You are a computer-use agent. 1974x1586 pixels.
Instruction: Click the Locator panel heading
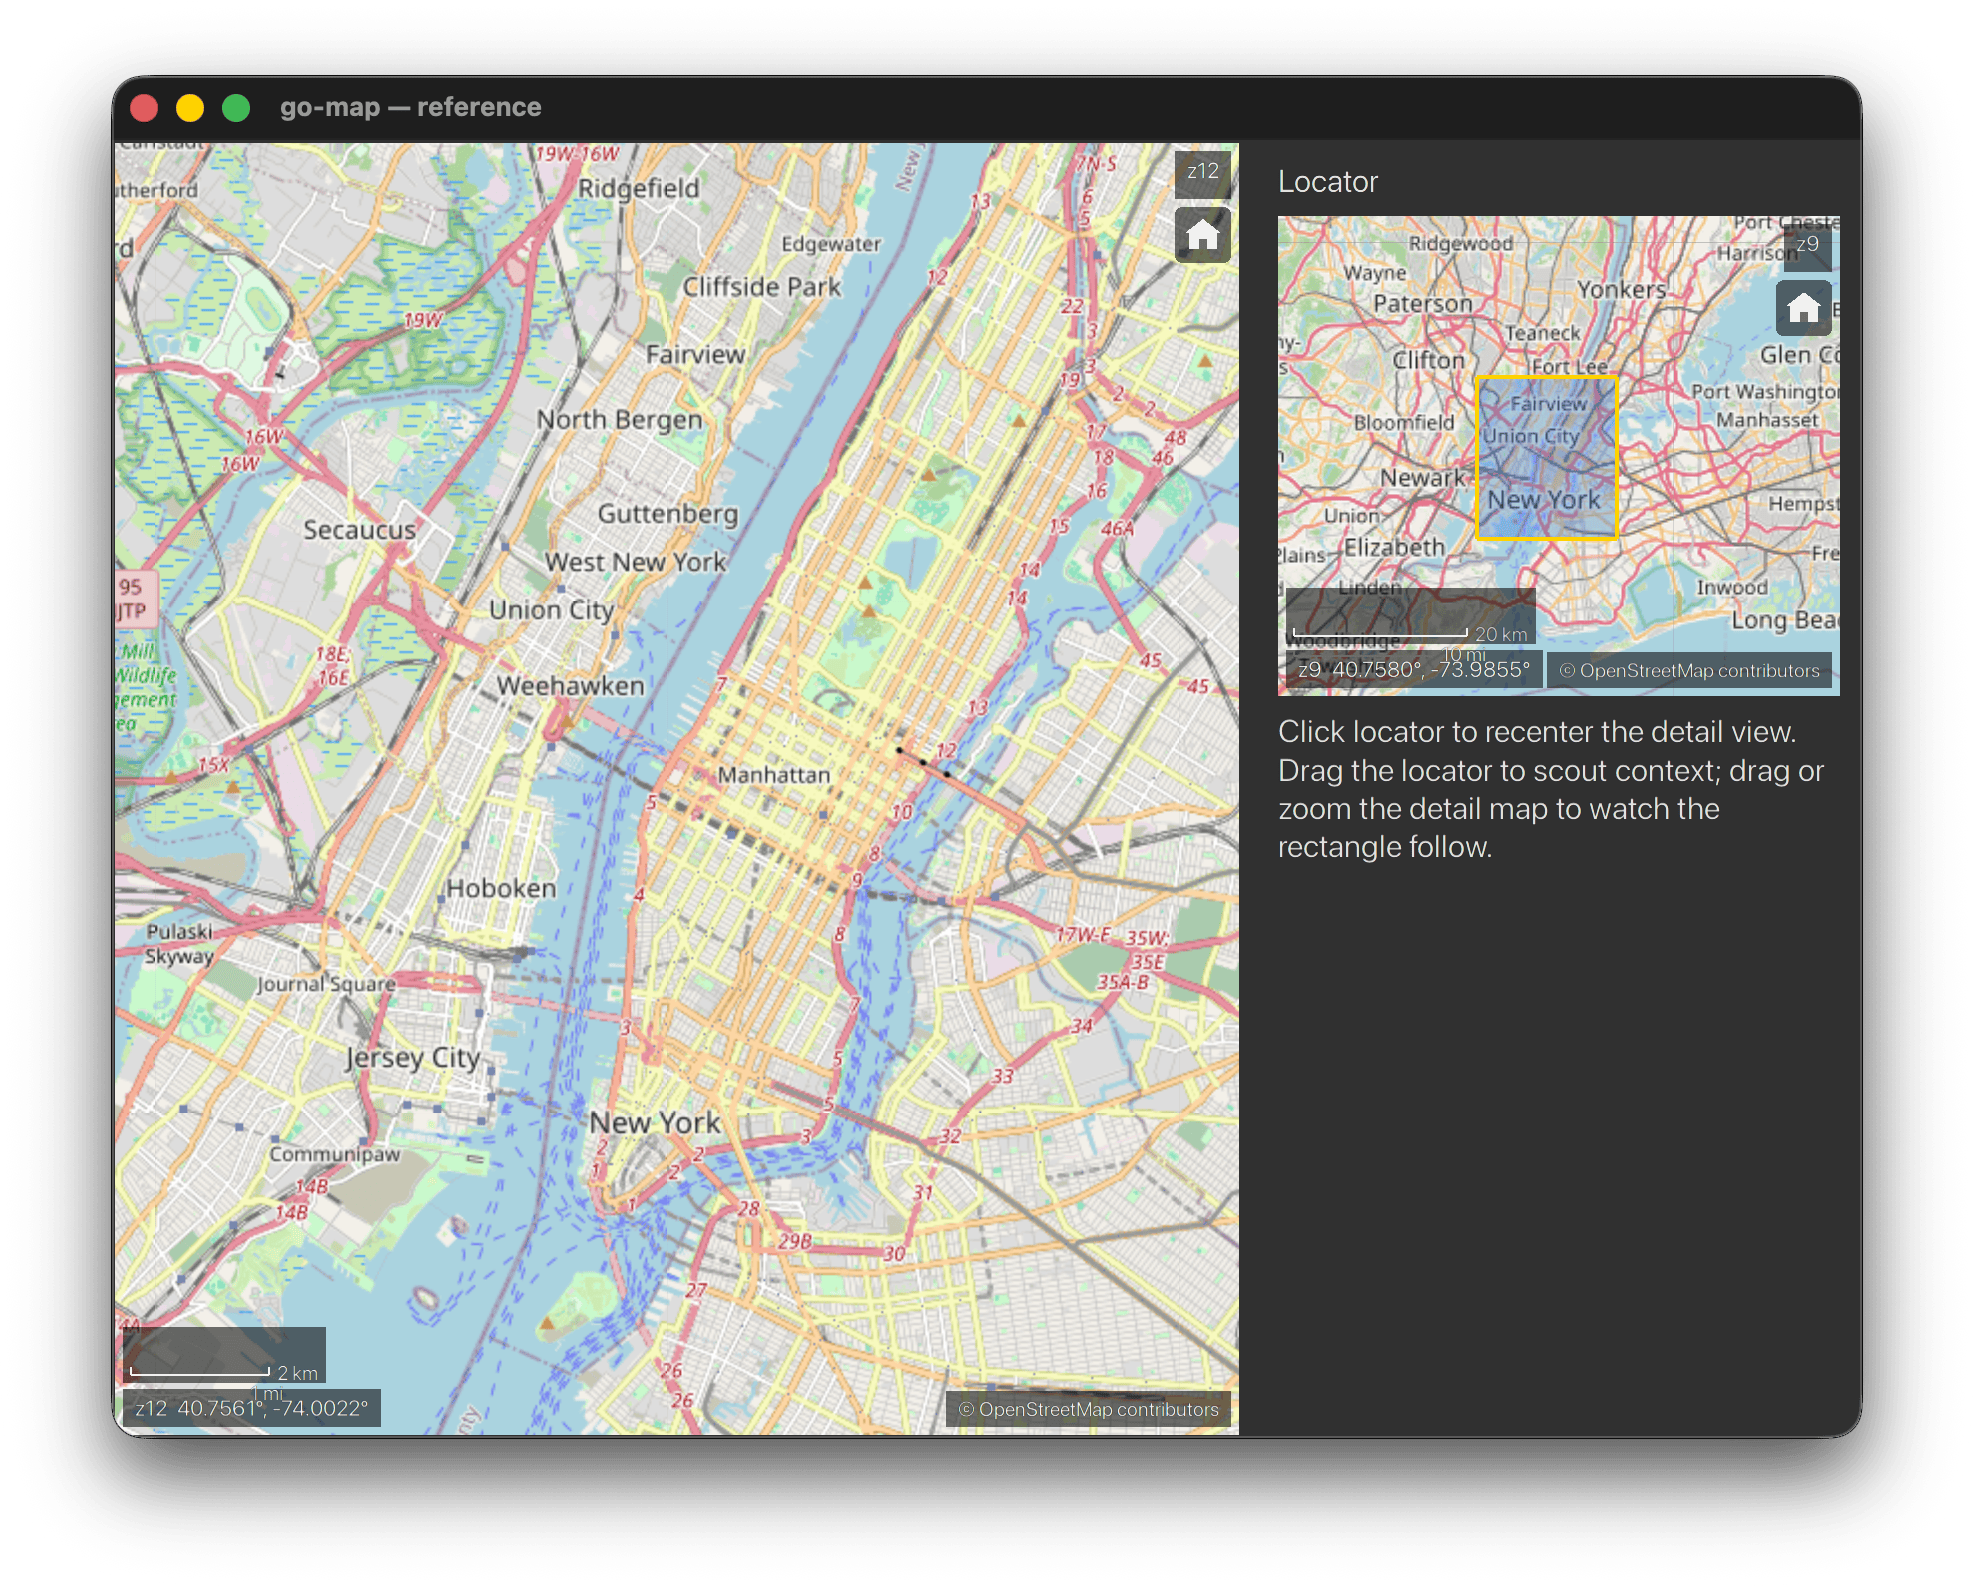[1327, 182]
